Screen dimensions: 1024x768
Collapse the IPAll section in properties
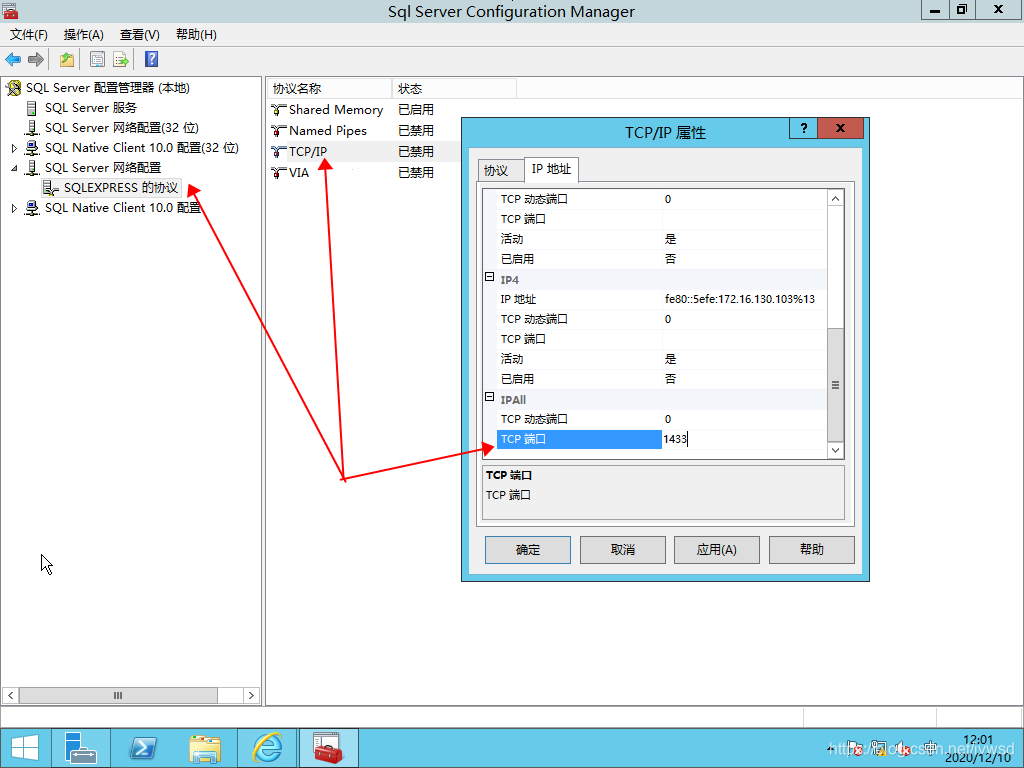point(490,398)
